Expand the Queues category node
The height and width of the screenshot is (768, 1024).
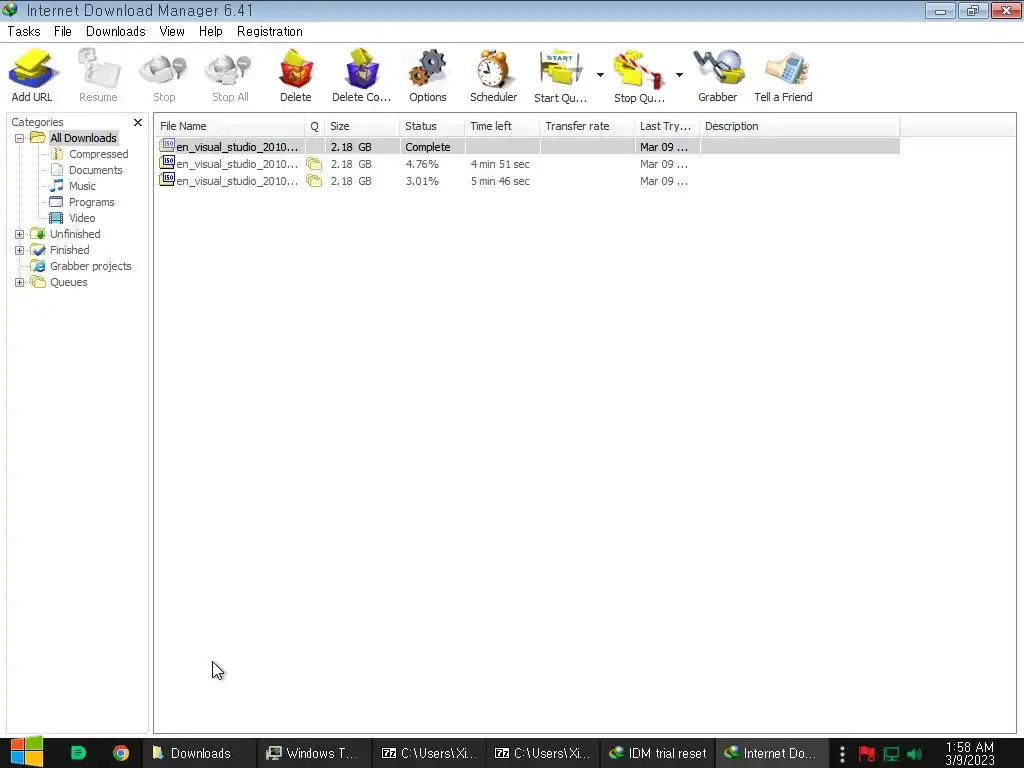pyautogui.click(x=20, y=282)
